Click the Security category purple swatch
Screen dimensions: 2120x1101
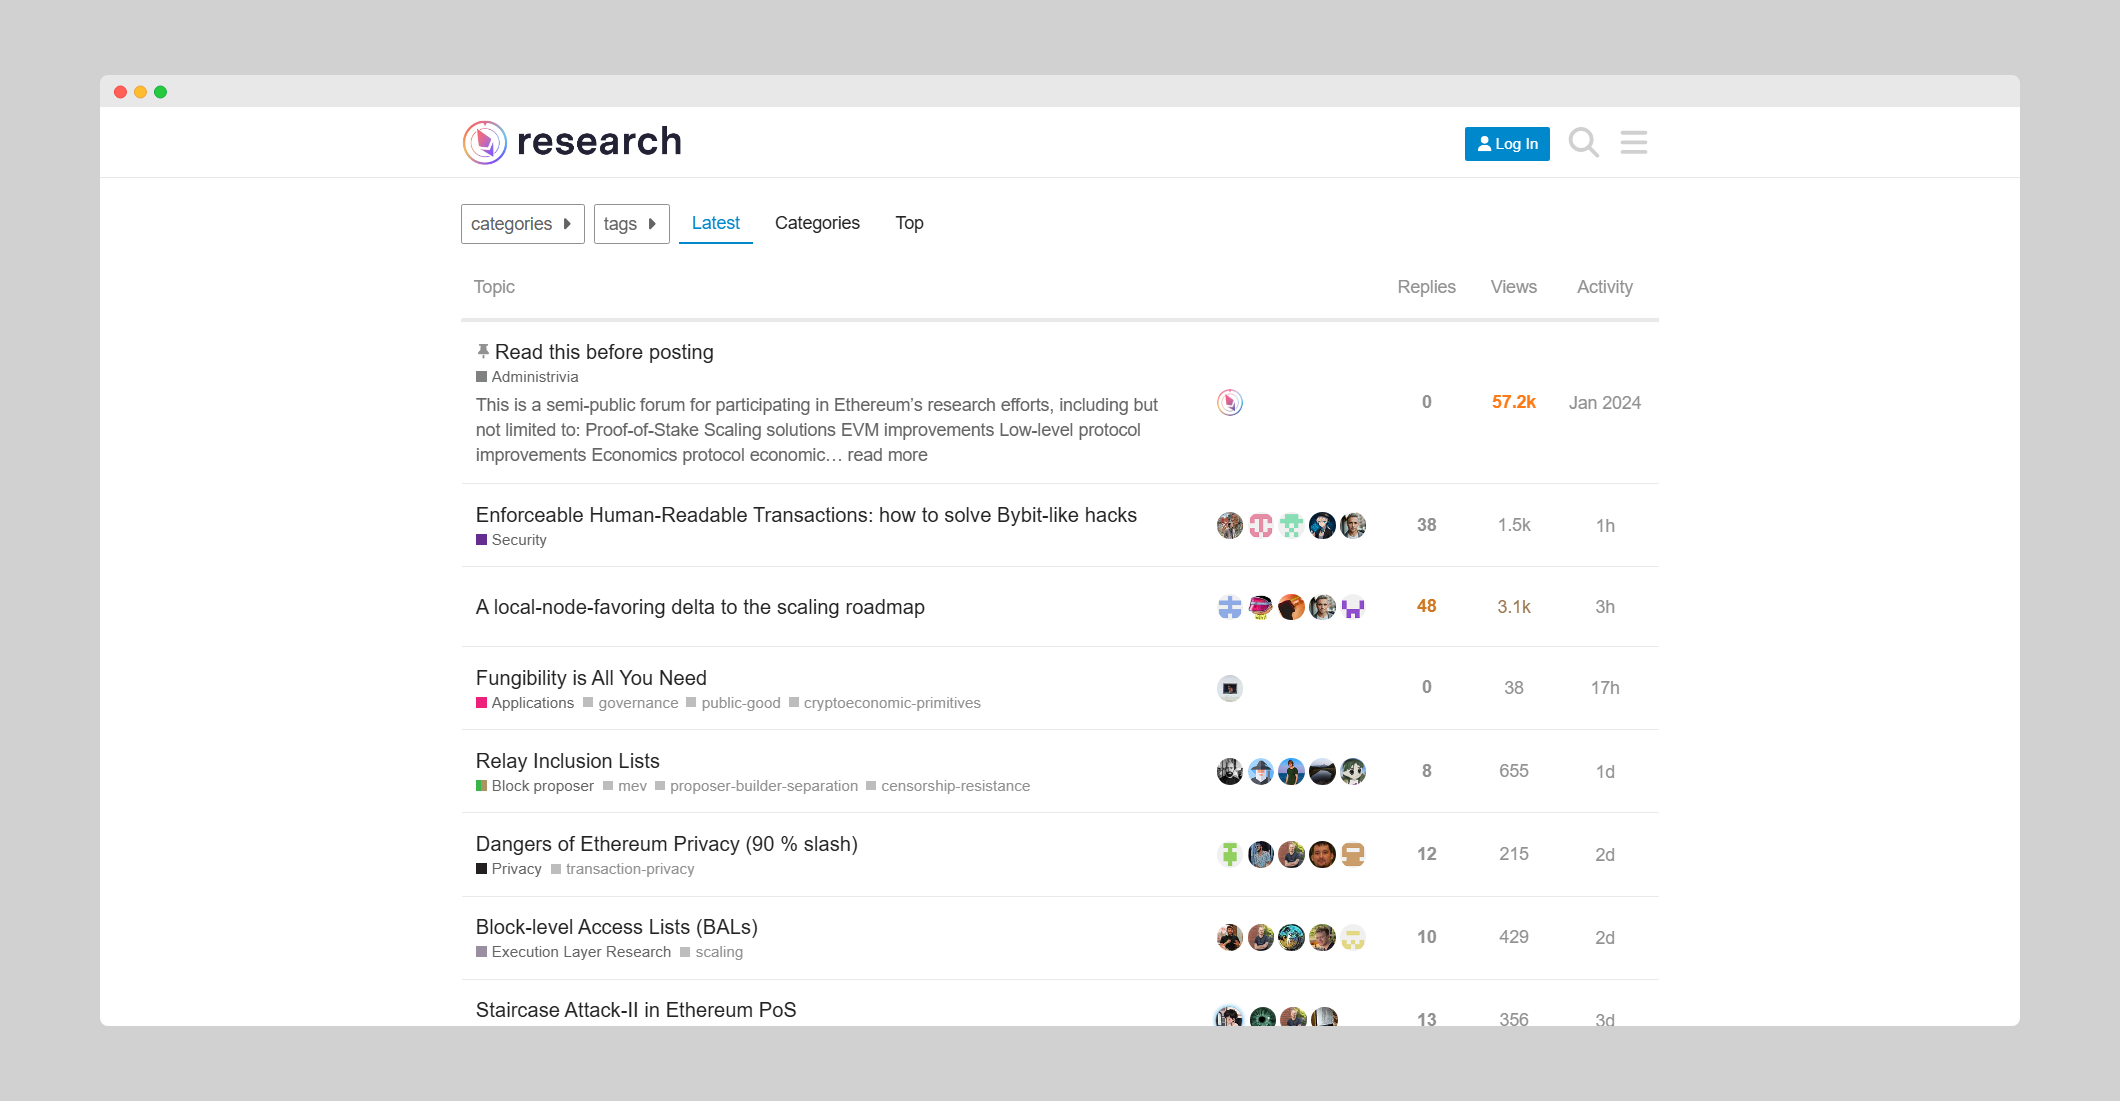(482, 540)
